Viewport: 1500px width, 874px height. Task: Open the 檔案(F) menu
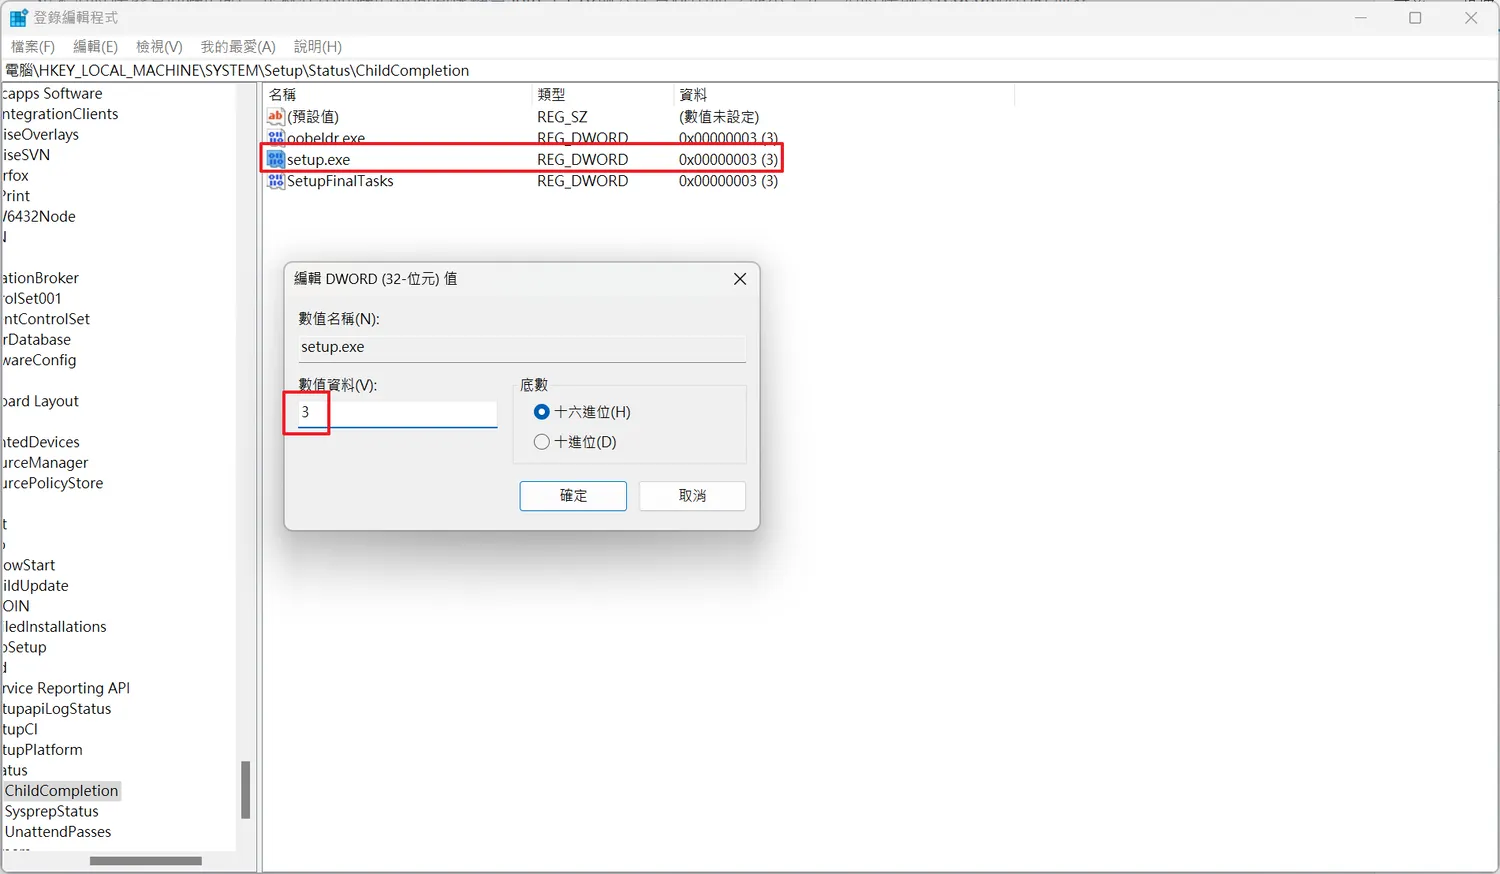click(x=33, y=47)
